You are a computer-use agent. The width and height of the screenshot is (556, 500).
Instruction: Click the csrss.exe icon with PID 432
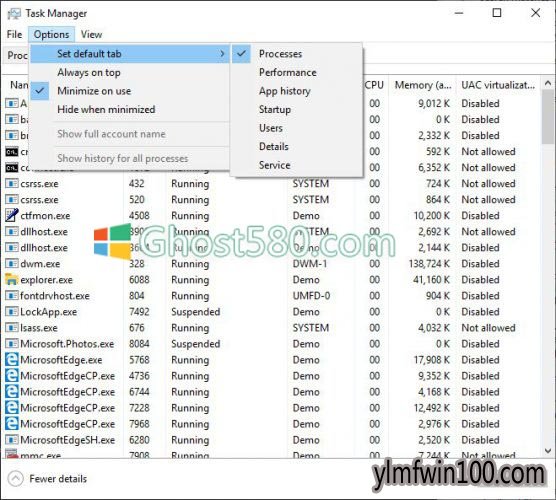(x=12, y=184)
